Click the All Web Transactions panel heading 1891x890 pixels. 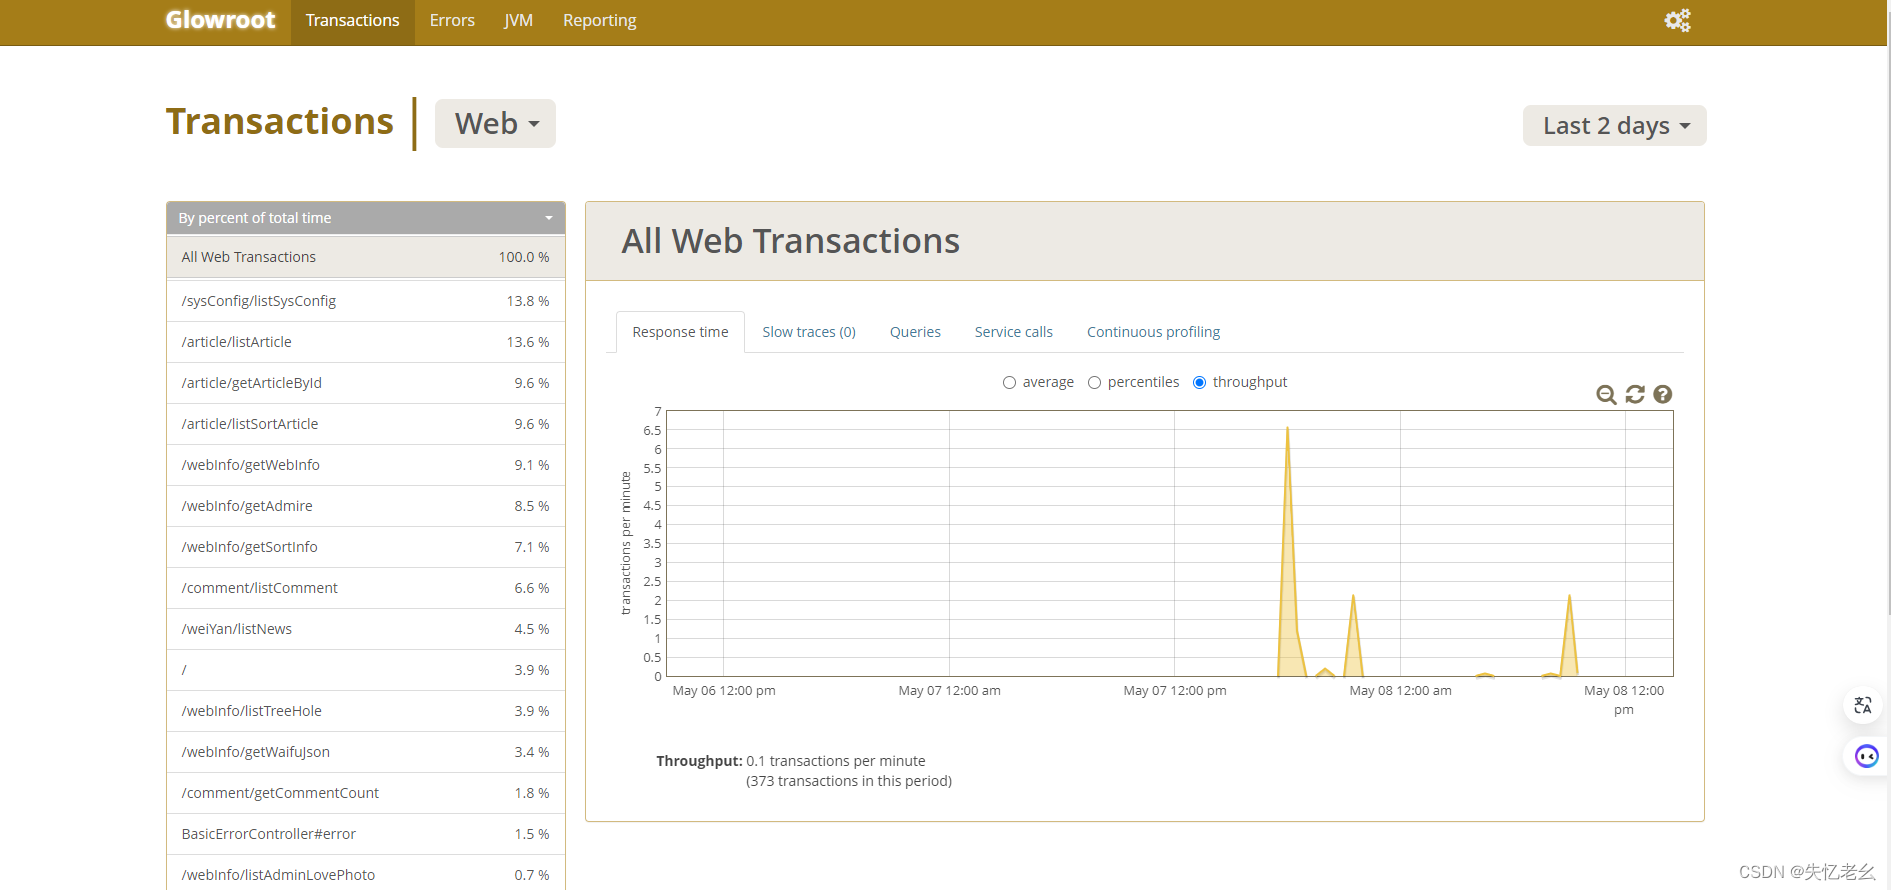tap(790, 241)
